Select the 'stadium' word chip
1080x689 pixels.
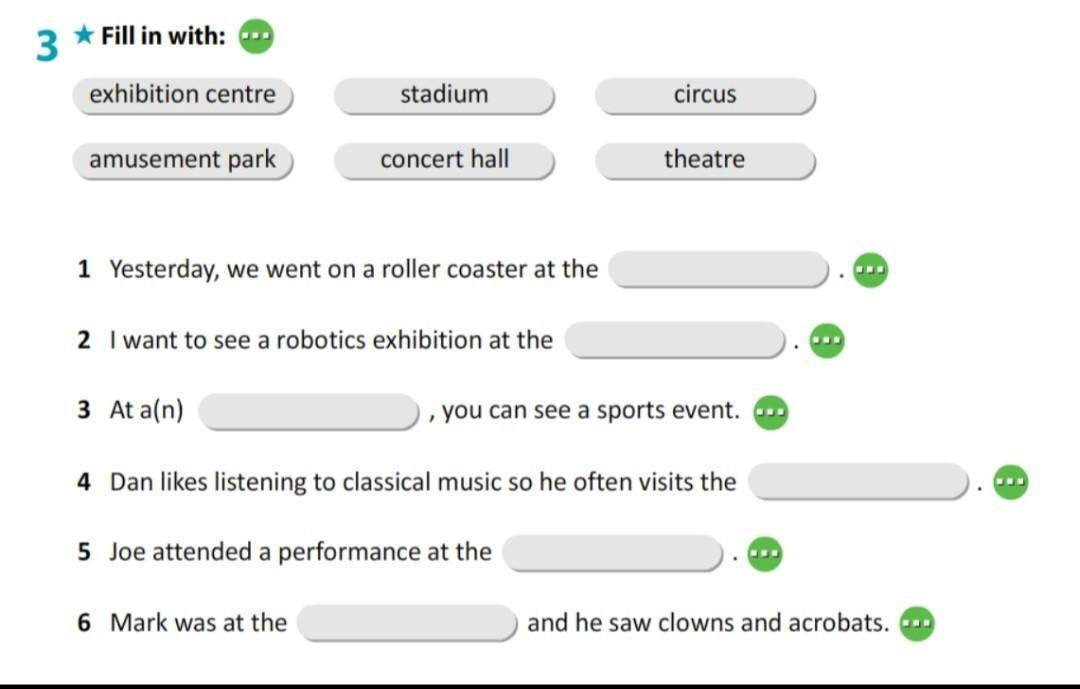pyautogui.click(x=444, y=95)
